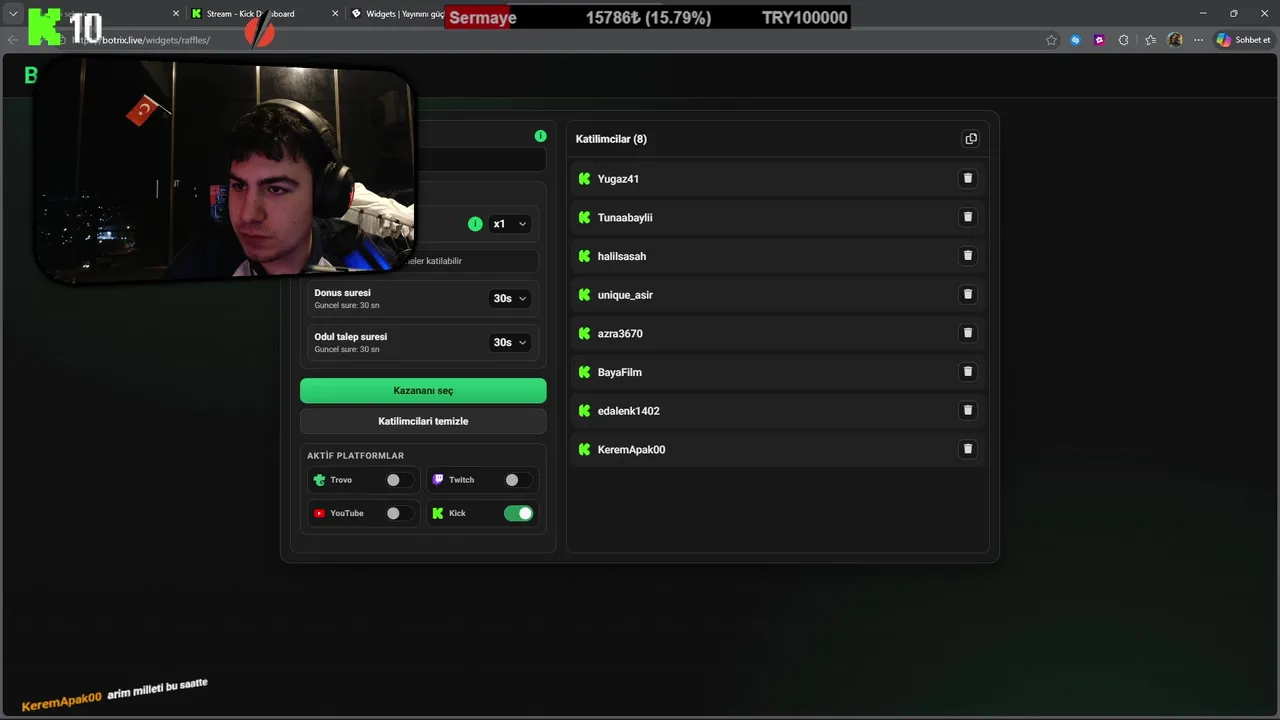This screenshot has height=720, width=1280.
Task: Click the Kick logo beside Yugaz41
Action: [x=585, y=179]
